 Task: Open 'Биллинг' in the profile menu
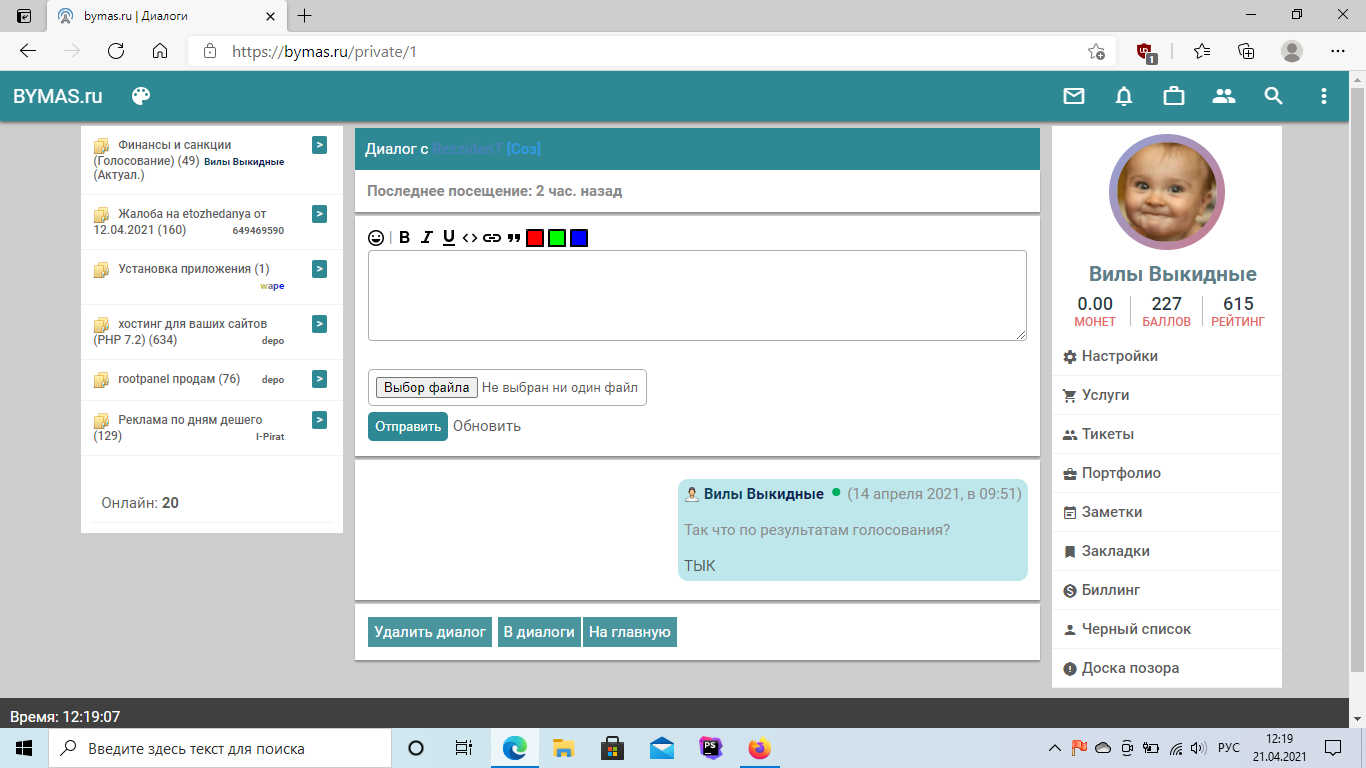[1110, 590]
